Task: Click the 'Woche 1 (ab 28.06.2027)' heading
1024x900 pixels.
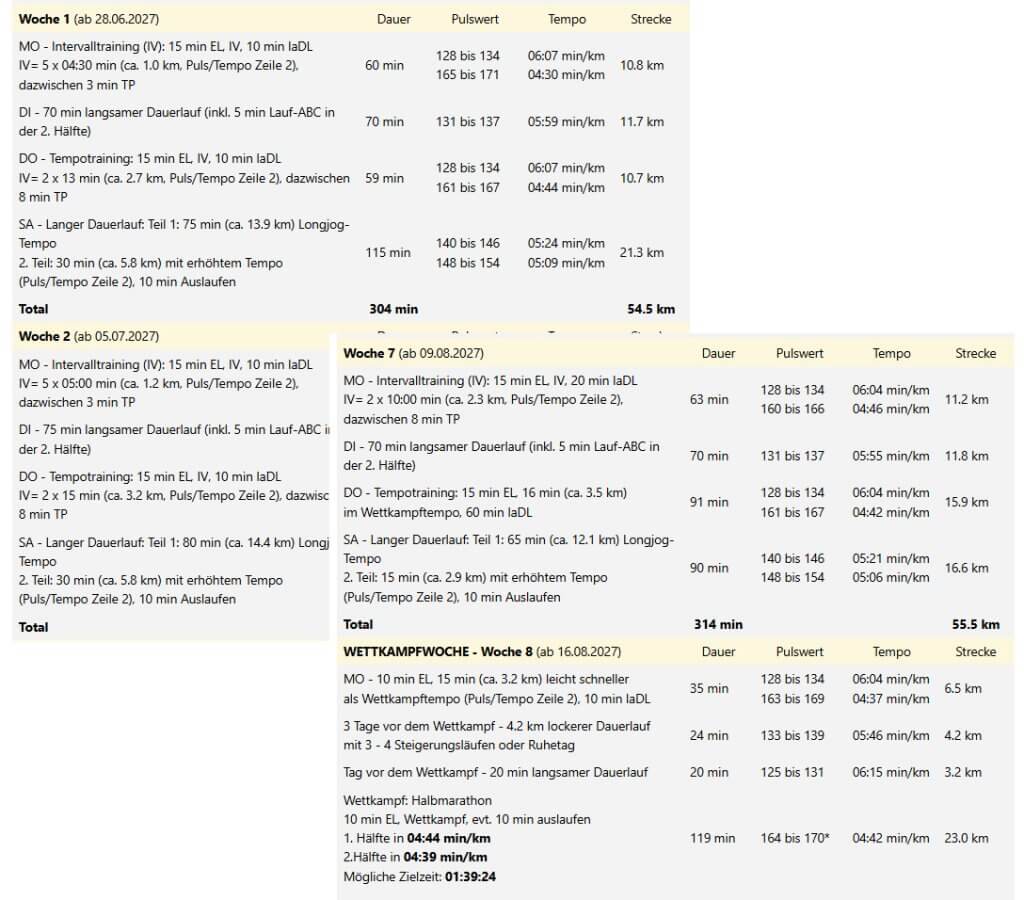Action: (89, 19)
